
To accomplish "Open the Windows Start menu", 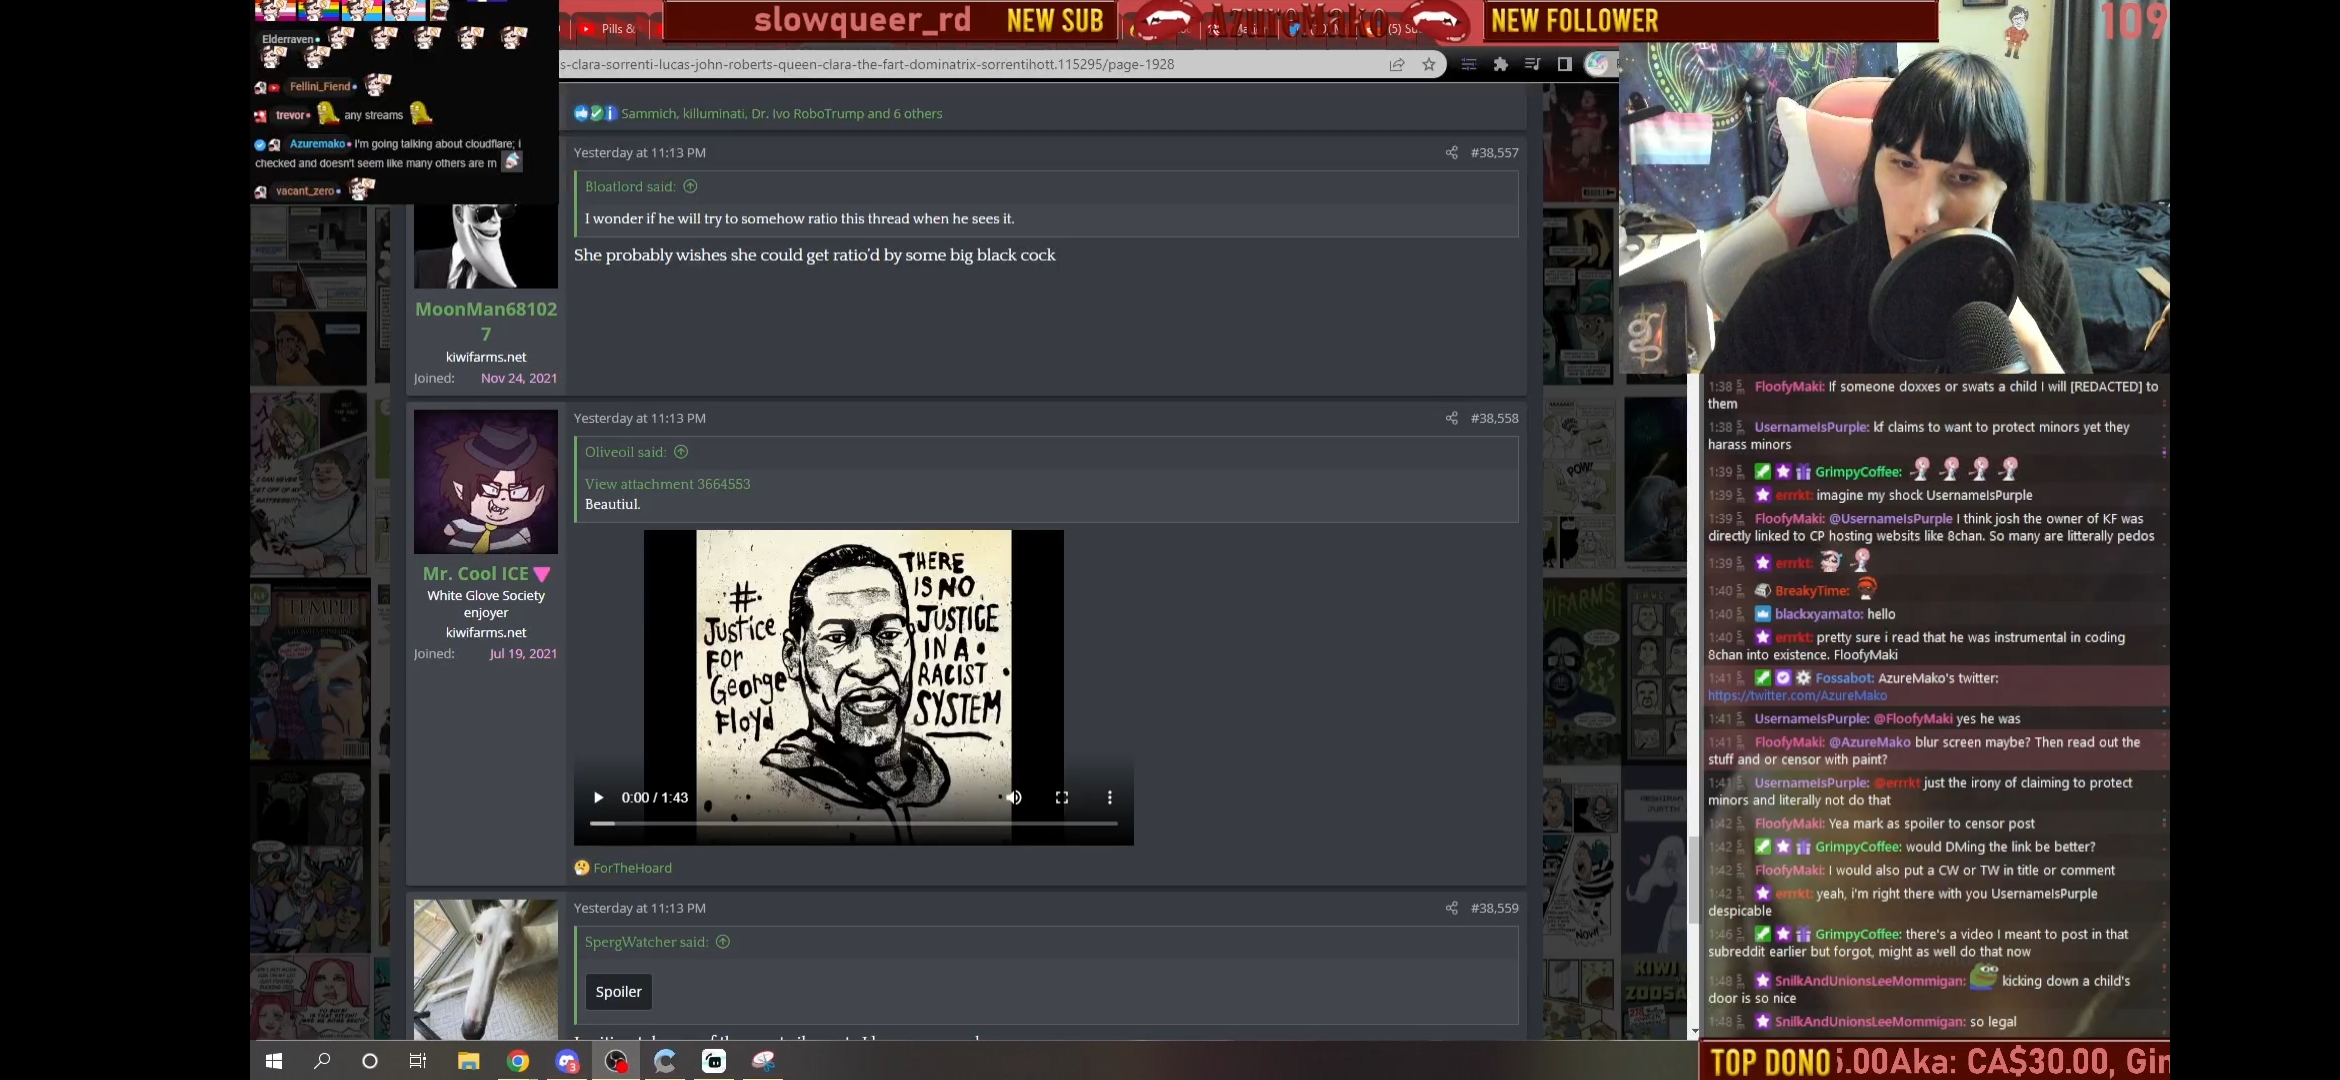I will 274,1061.
